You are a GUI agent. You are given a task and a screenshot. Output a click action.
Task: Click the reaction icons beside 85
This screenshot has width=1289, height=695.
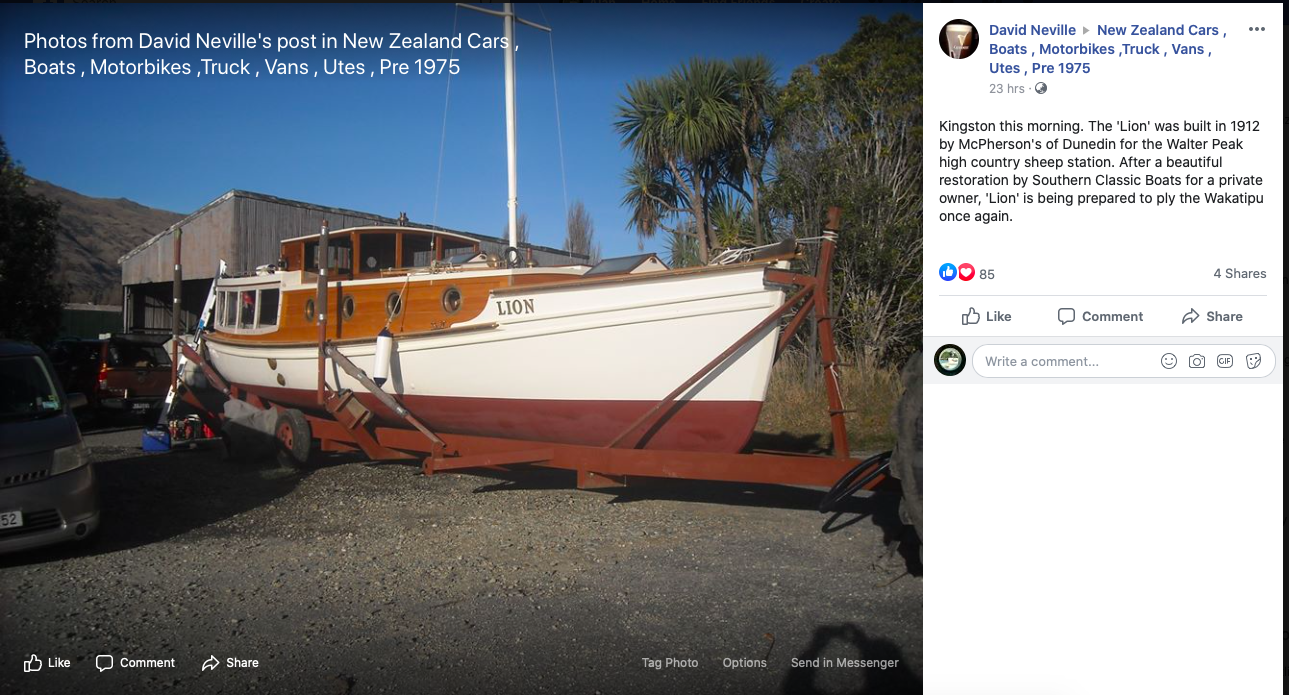[957, 273]
